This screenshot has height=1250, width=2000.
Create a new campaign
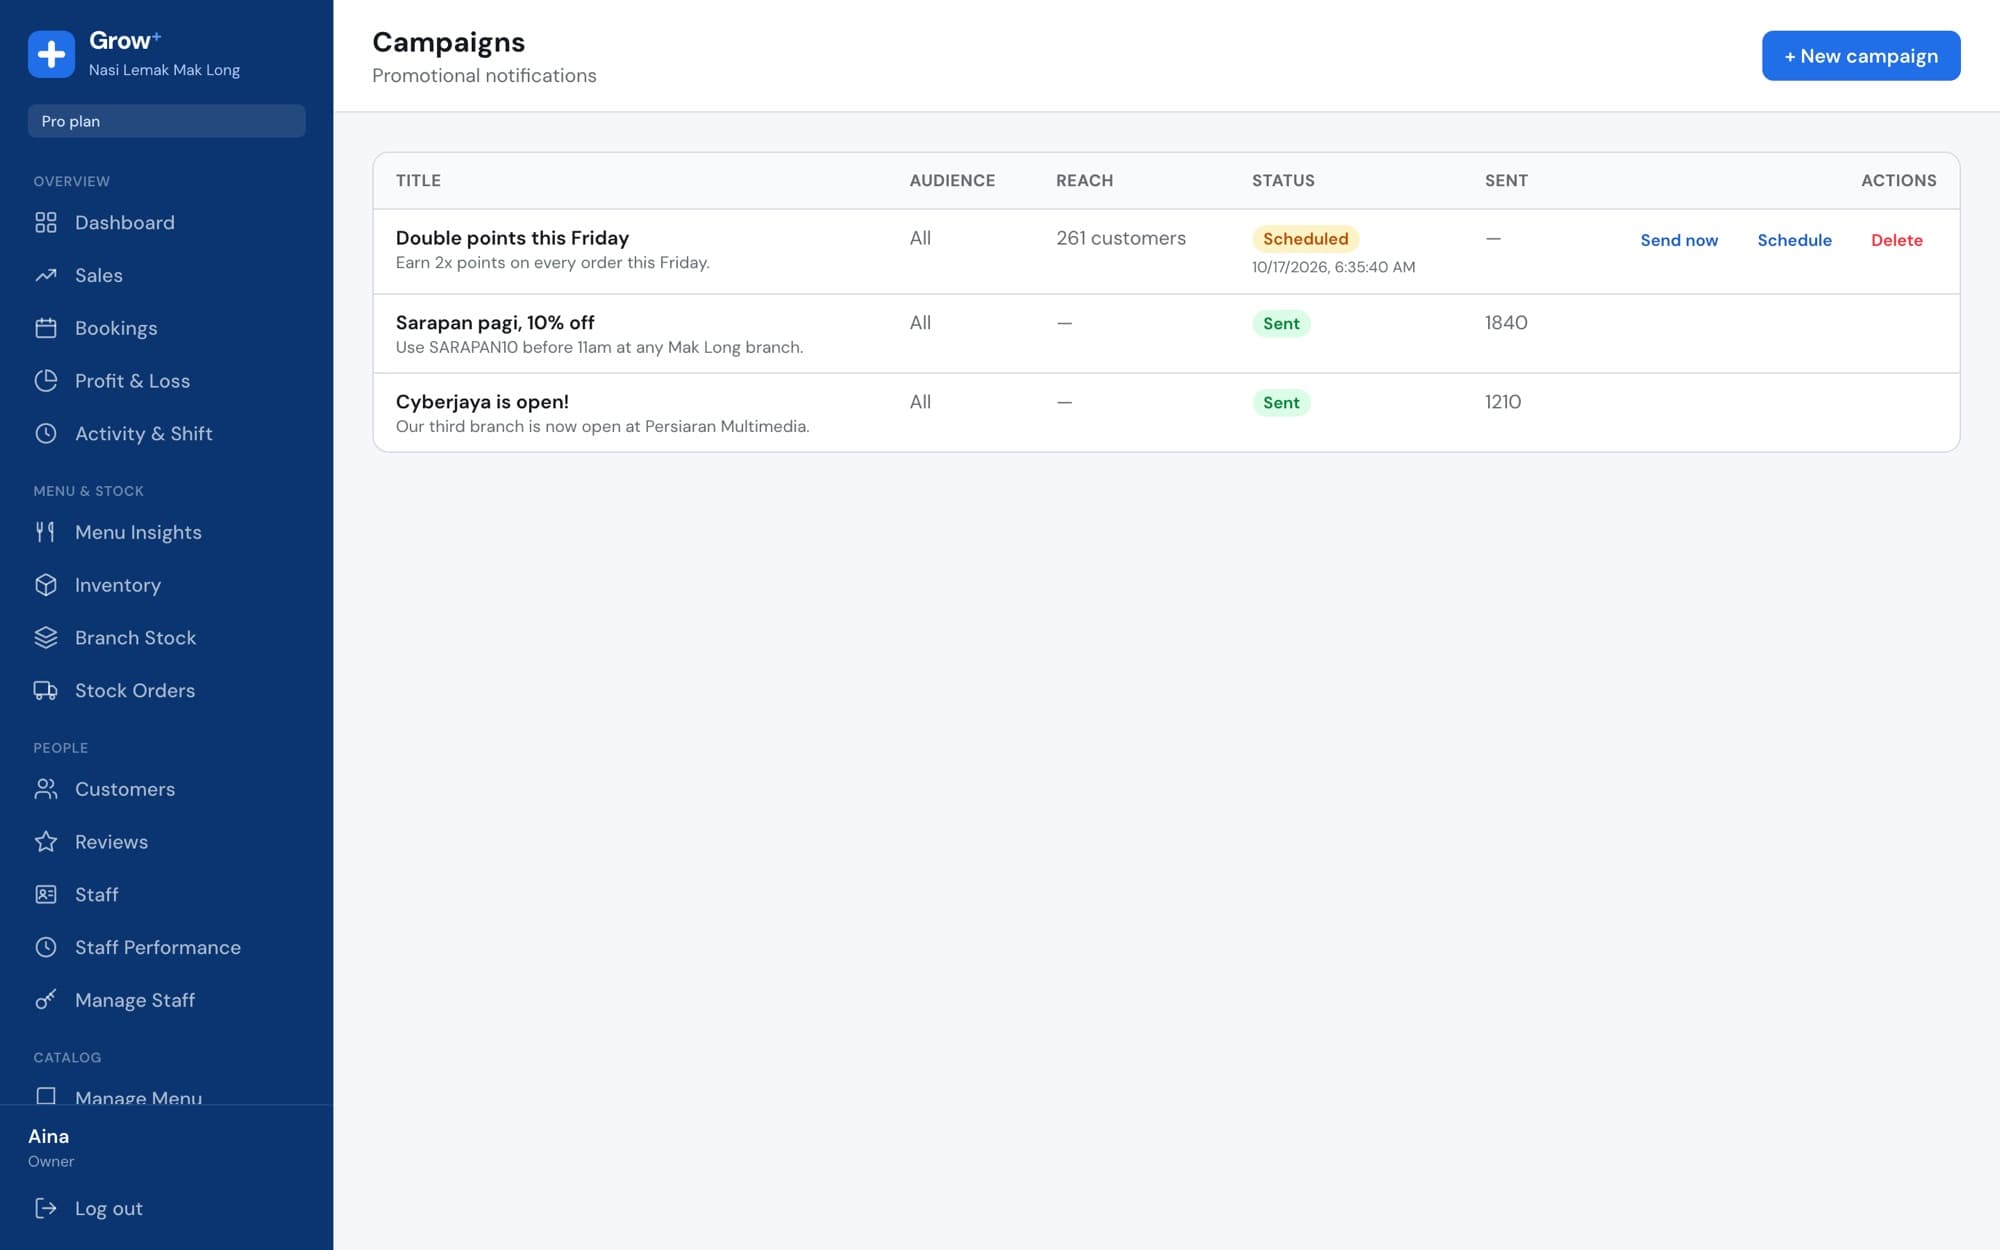1860,56
